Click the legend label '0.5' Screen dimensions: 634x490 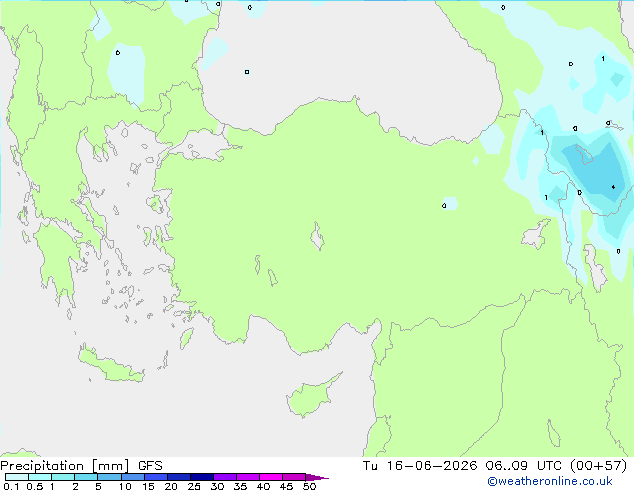(35, 486)
